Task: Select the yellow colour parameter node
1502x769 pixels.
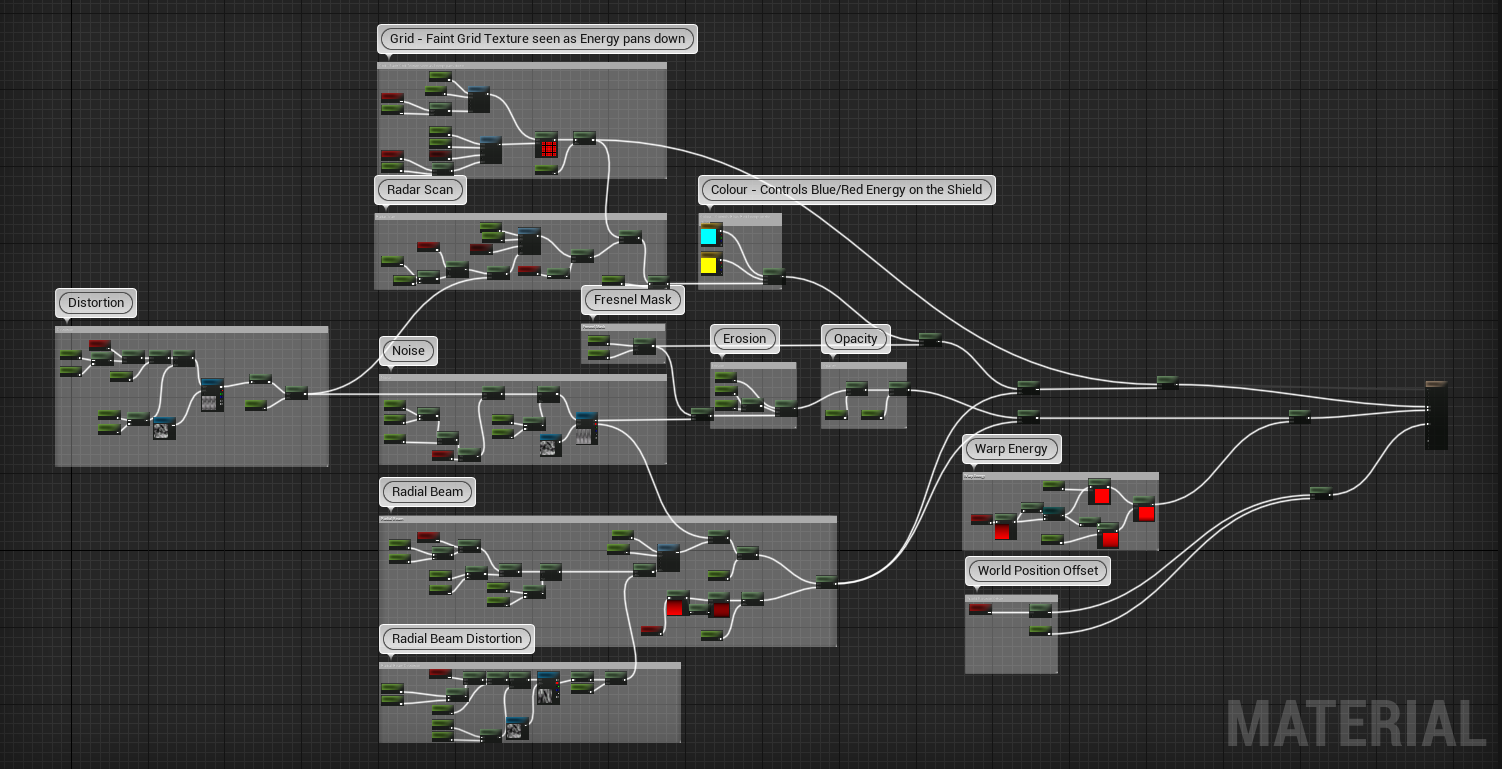Action: (709, 265)
